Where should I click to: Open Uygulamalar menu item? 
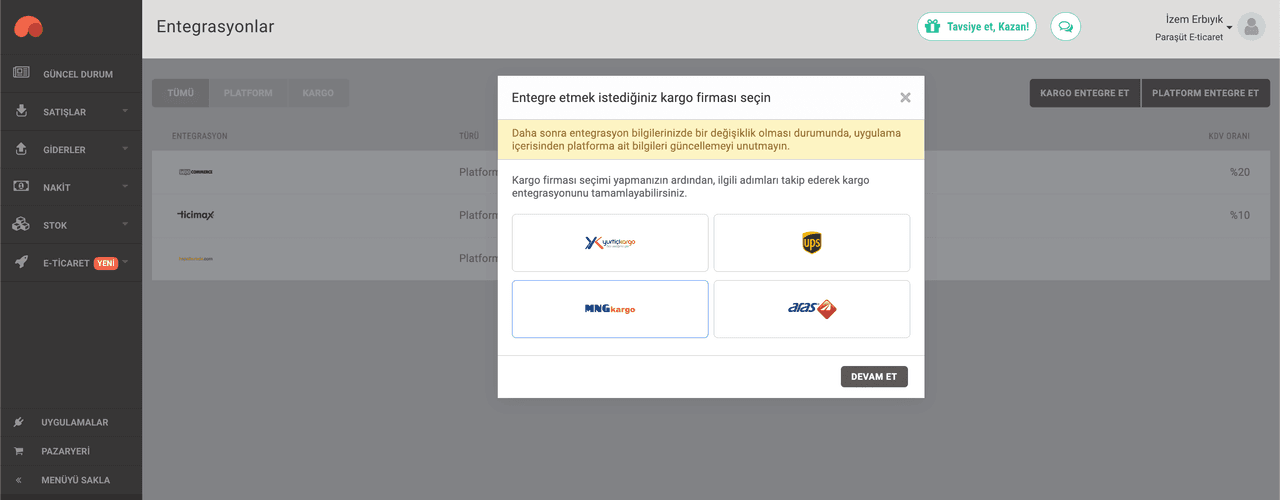71,422
